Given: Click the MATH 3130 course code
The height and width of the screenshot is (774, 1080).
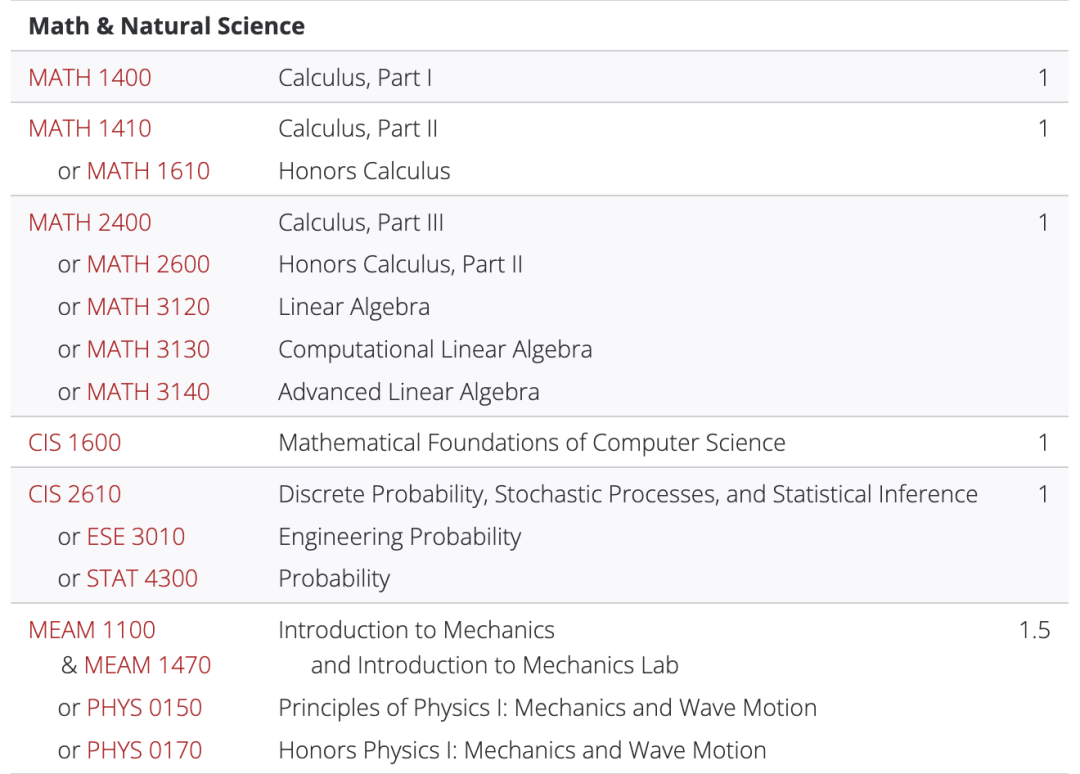Looking at the screenshot, I should [x=148, y=350].
